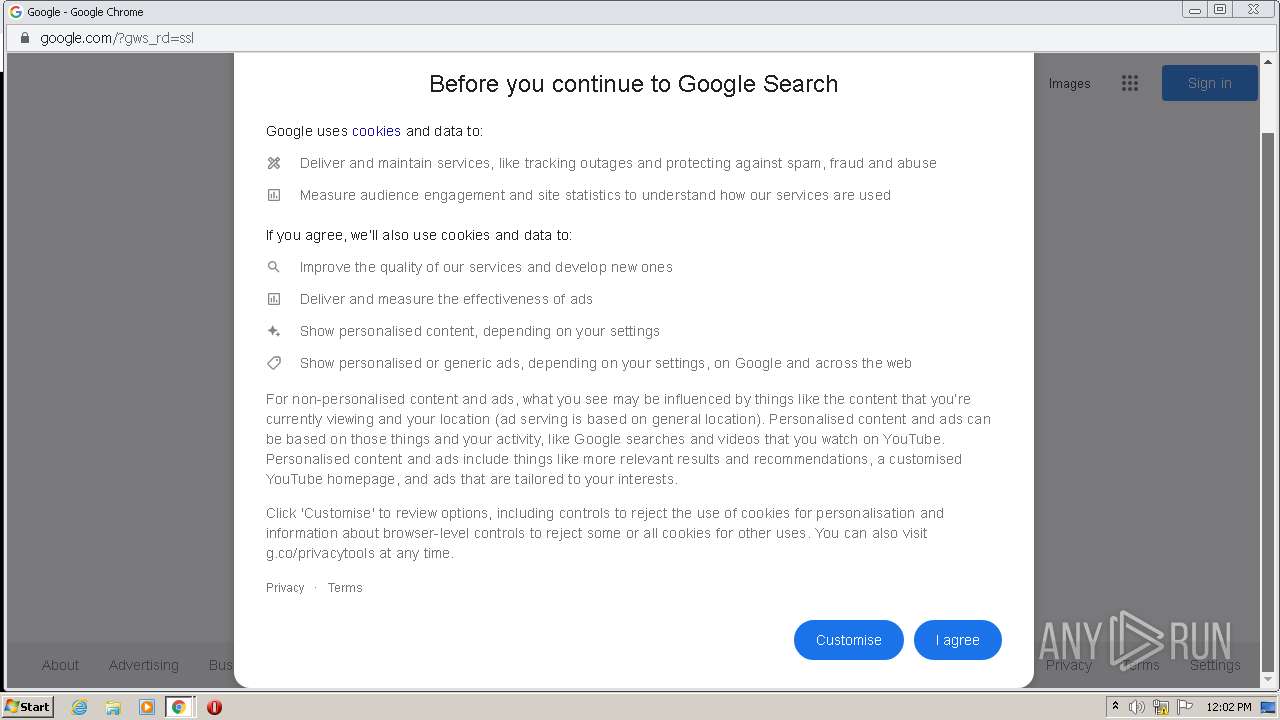The height and width of the screenshot is (720, 1280).
Task: Click the chart icon beside Measure audience engagement
Action: point(274,195)
